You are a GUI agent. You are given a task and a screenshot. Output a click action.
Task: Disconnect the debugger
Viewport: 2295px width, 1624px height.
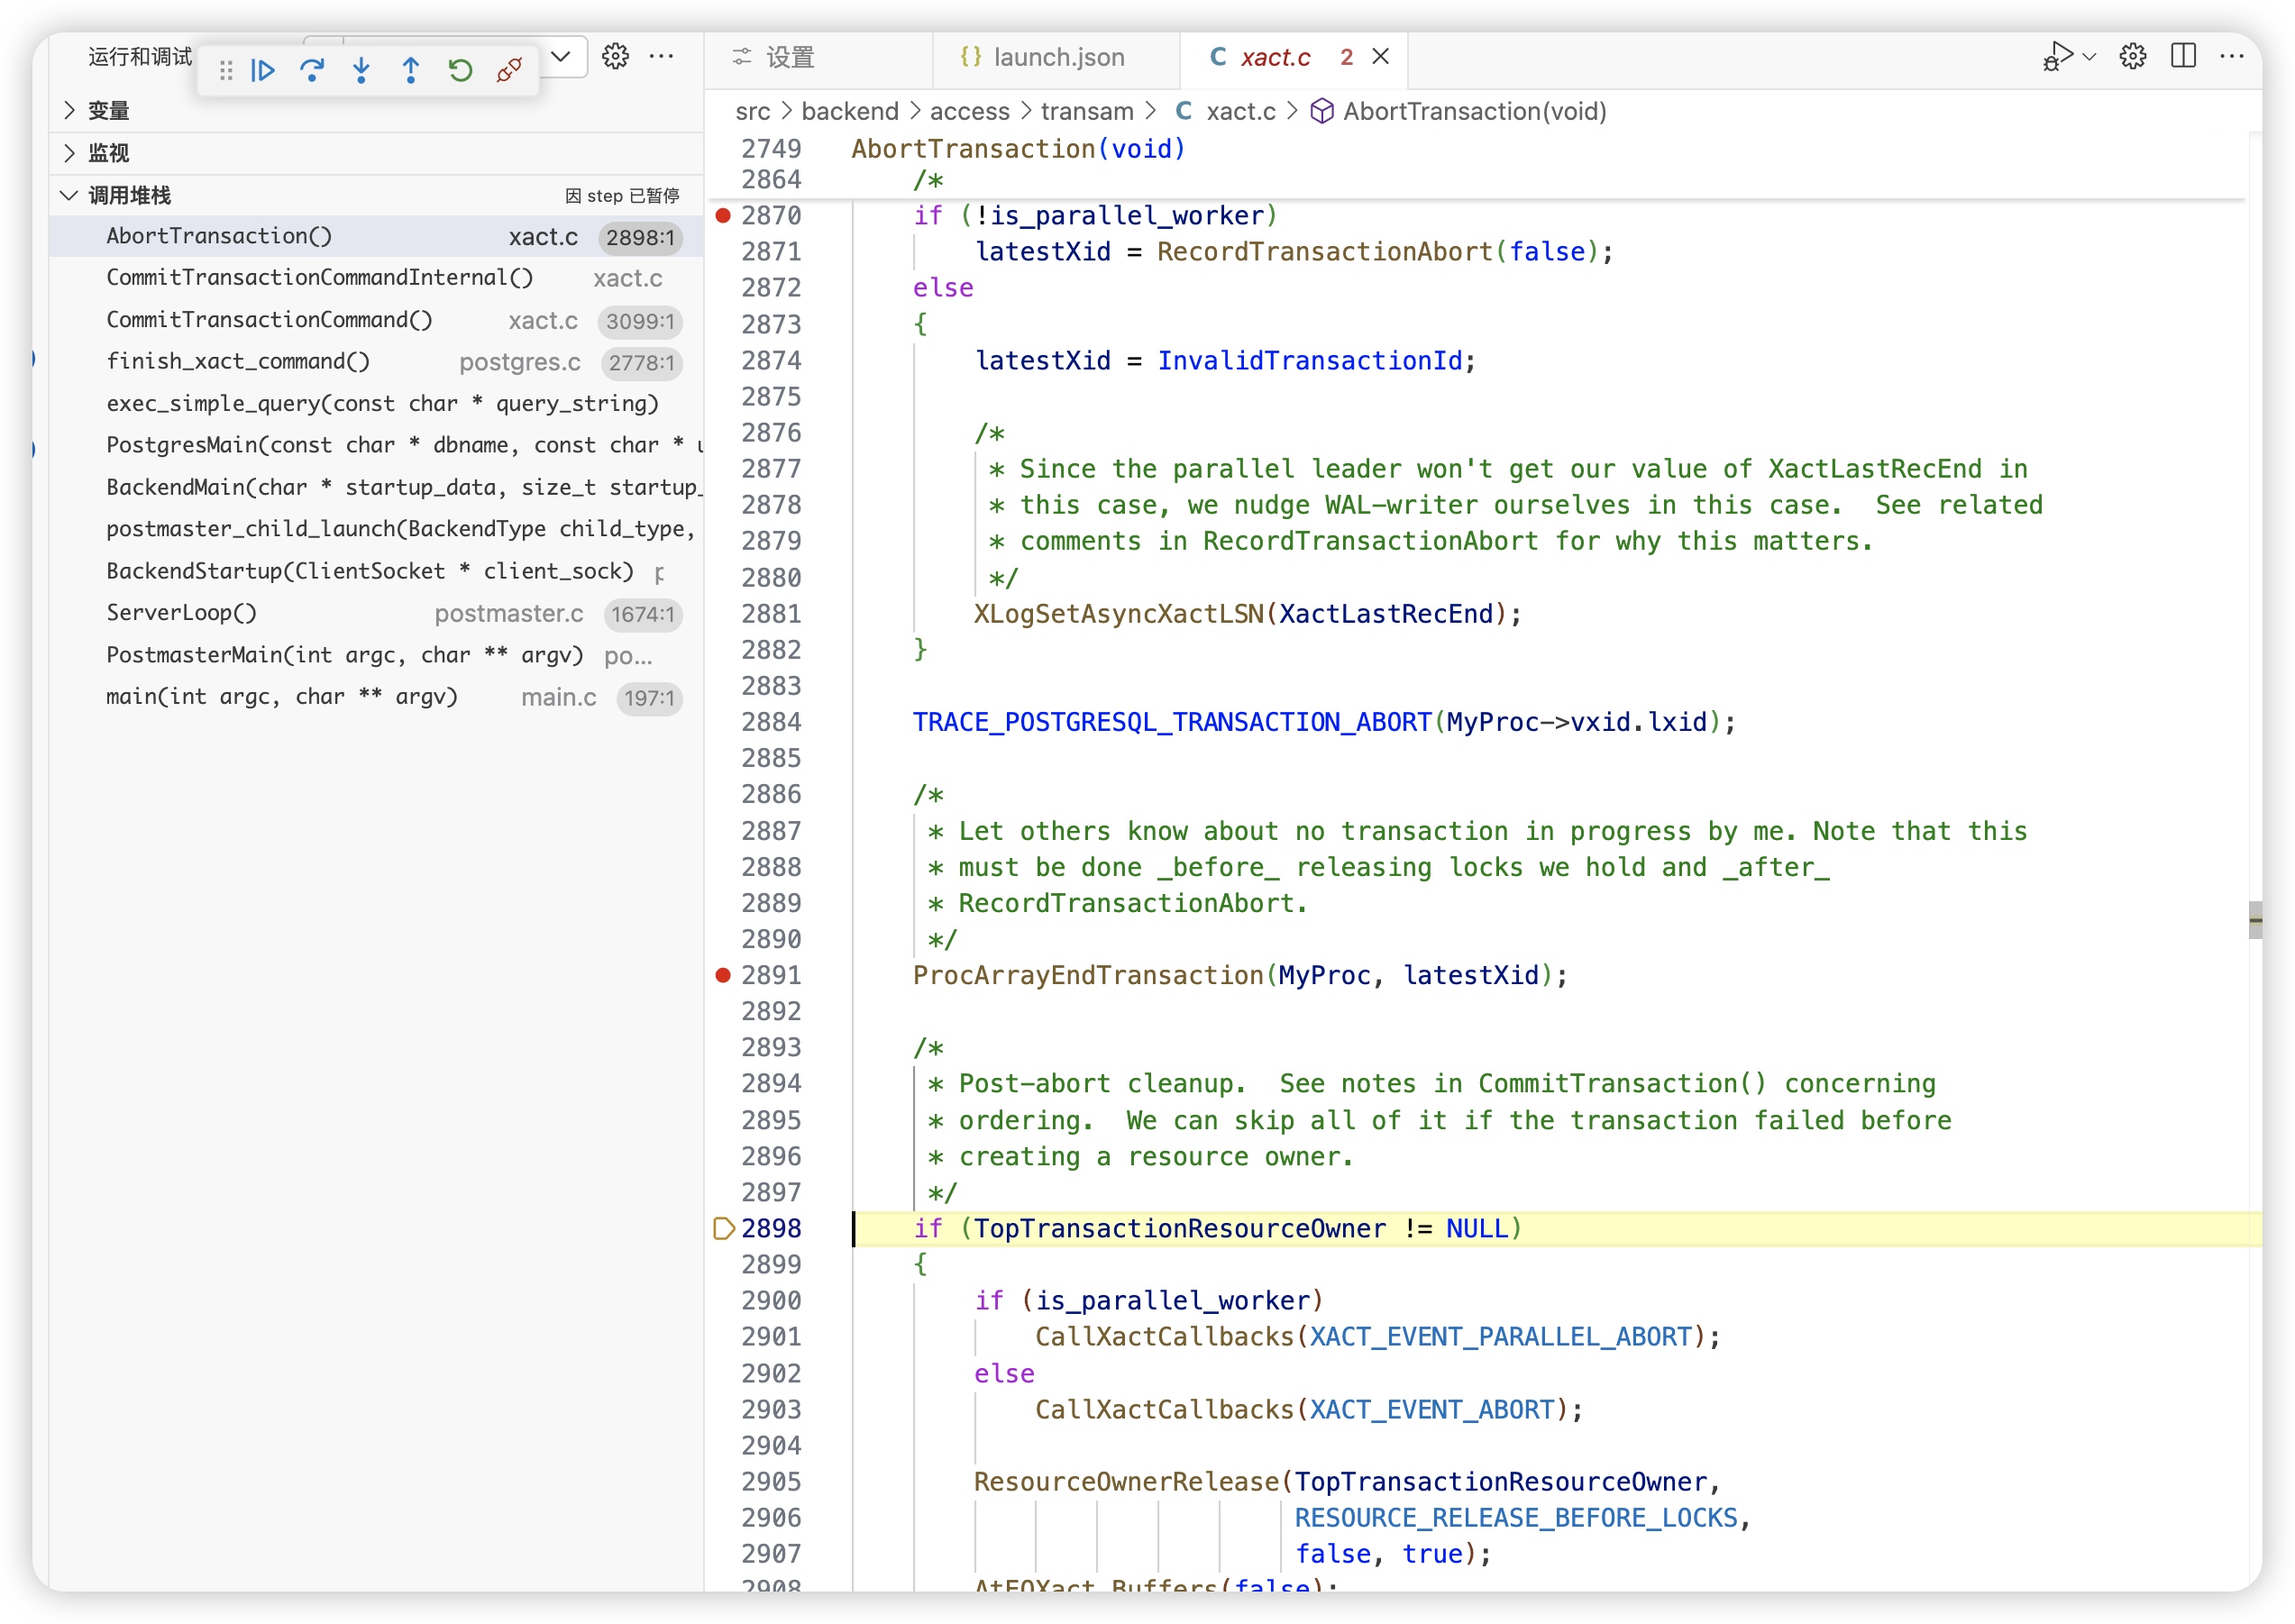click(x=509, y=70)
